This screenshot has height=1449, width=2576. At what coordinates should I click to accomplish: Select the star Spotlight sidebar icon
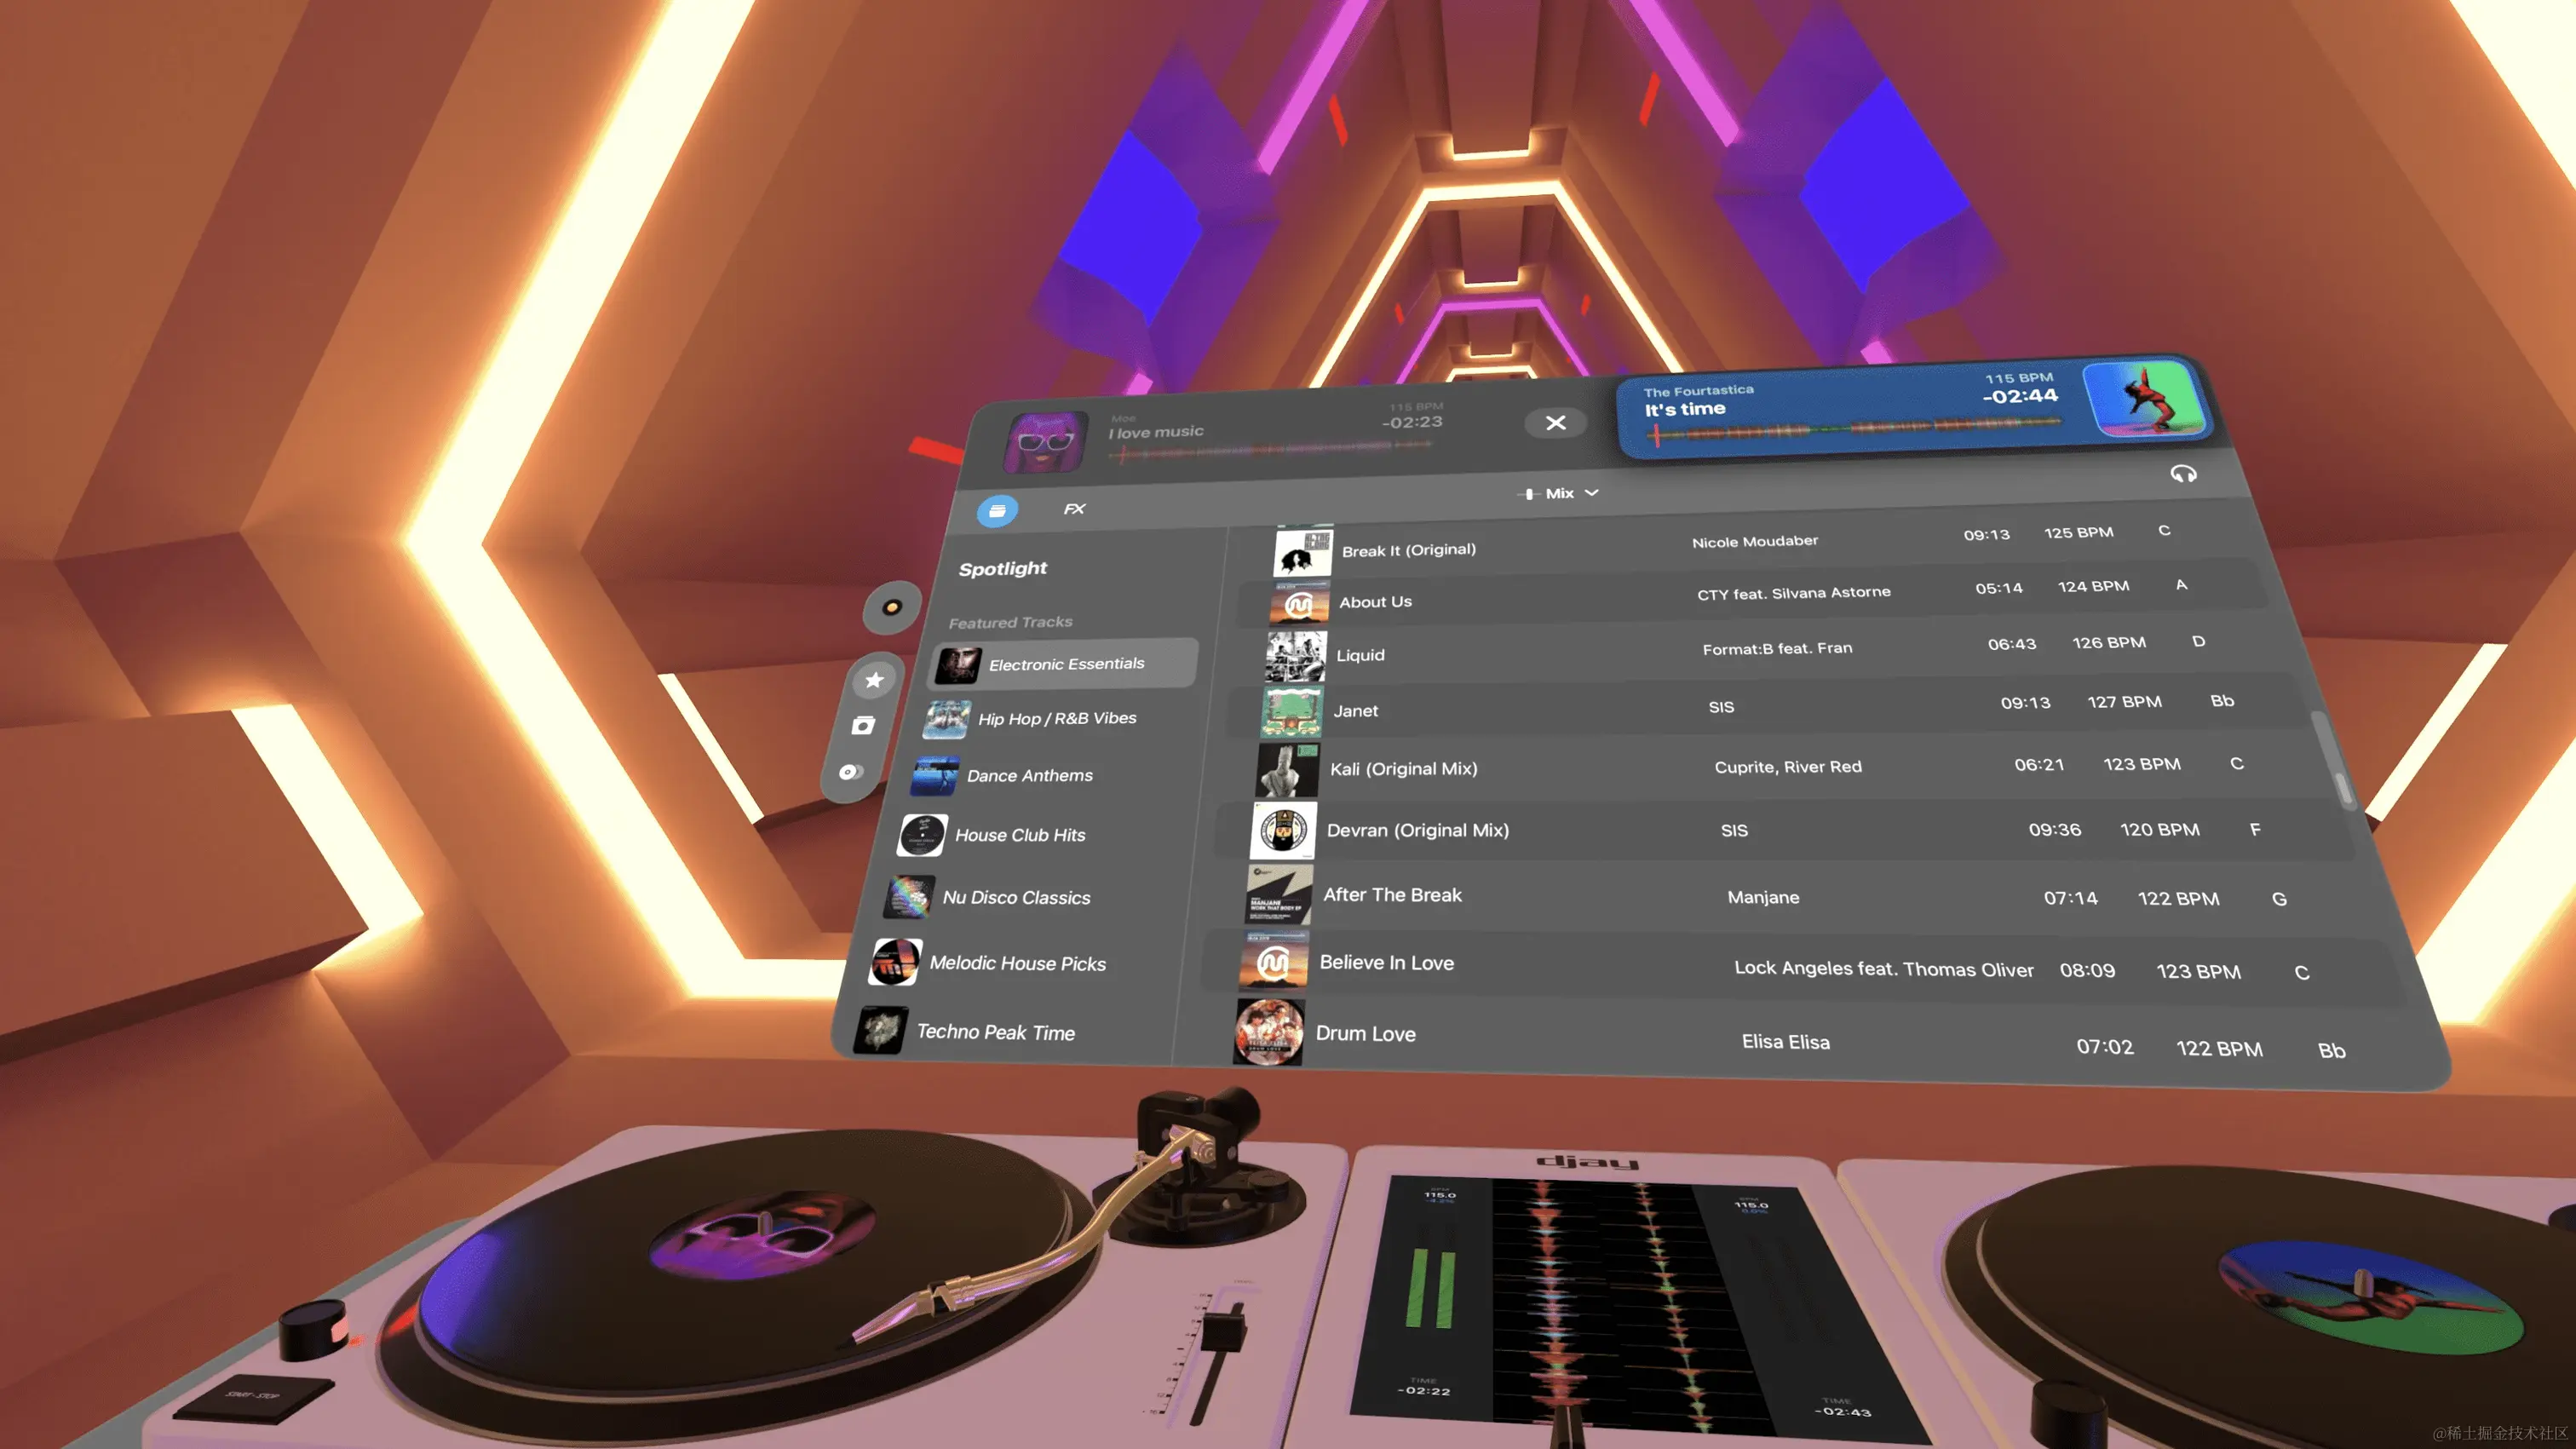point(874,680)
